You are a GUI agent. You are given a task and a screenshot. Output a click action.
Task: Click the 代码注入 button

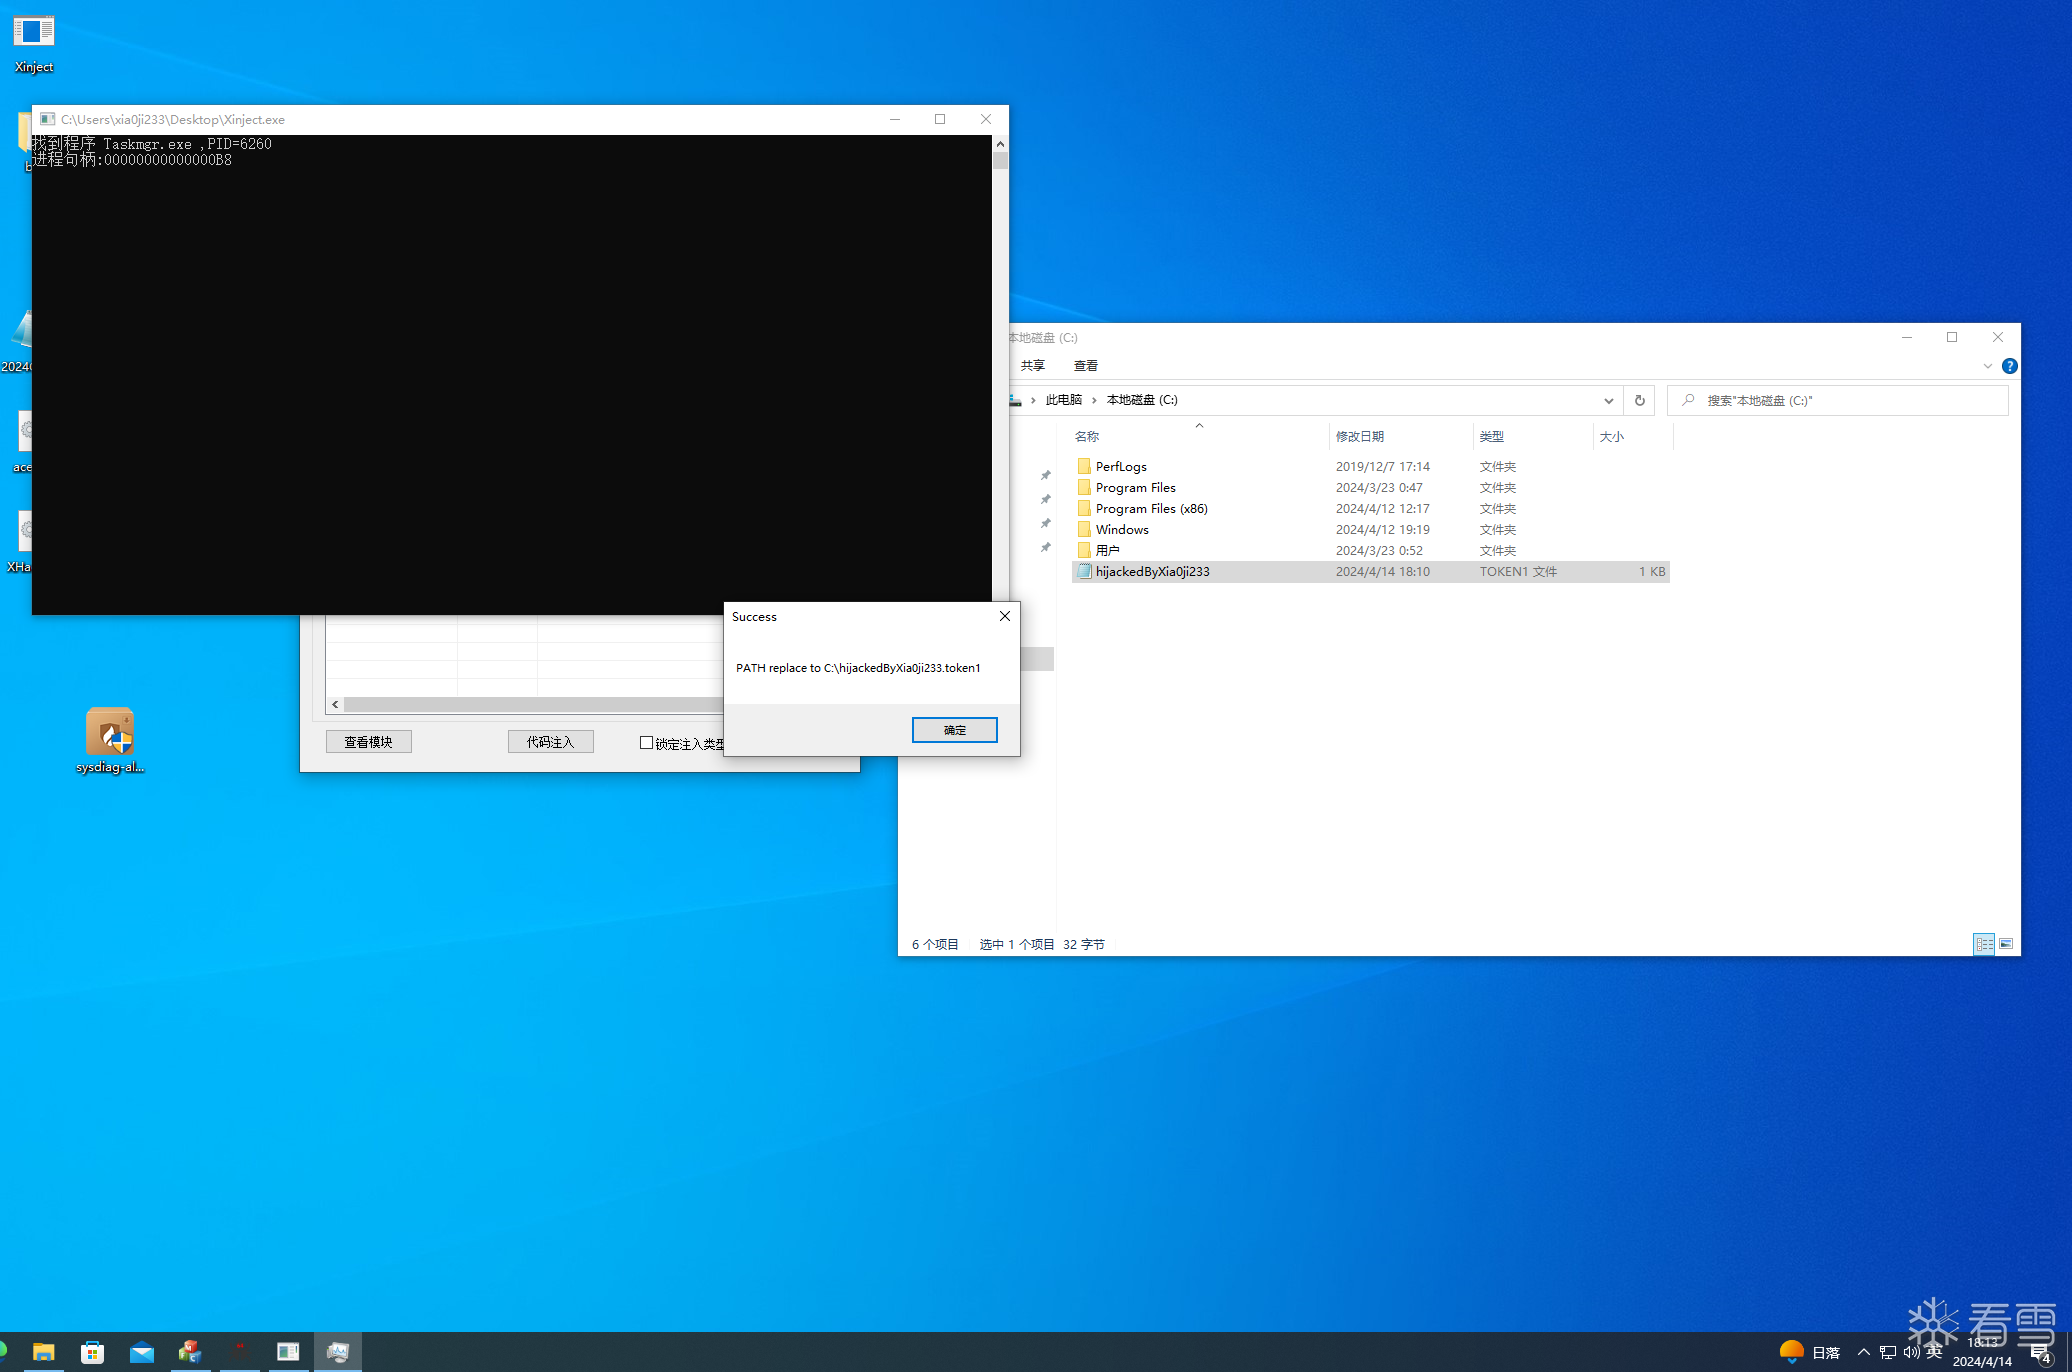[x=550, y=742]
